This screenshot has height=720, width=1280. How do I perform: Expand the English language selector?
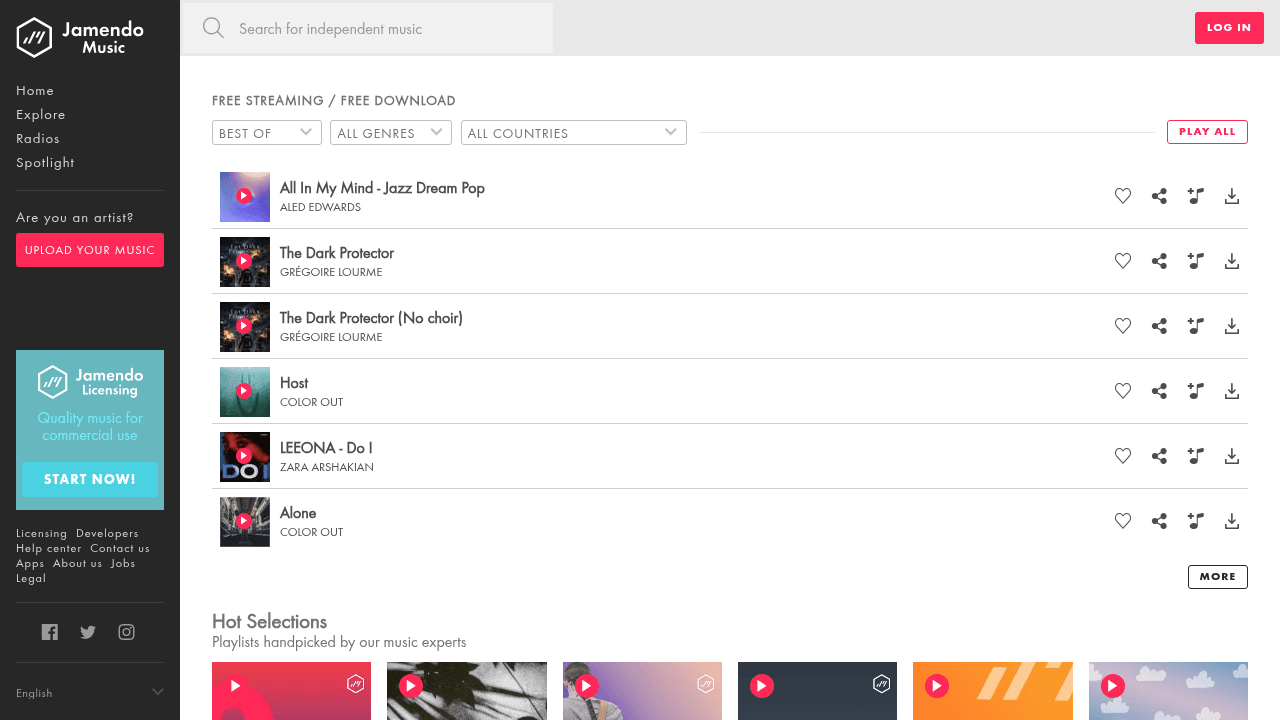90,693
